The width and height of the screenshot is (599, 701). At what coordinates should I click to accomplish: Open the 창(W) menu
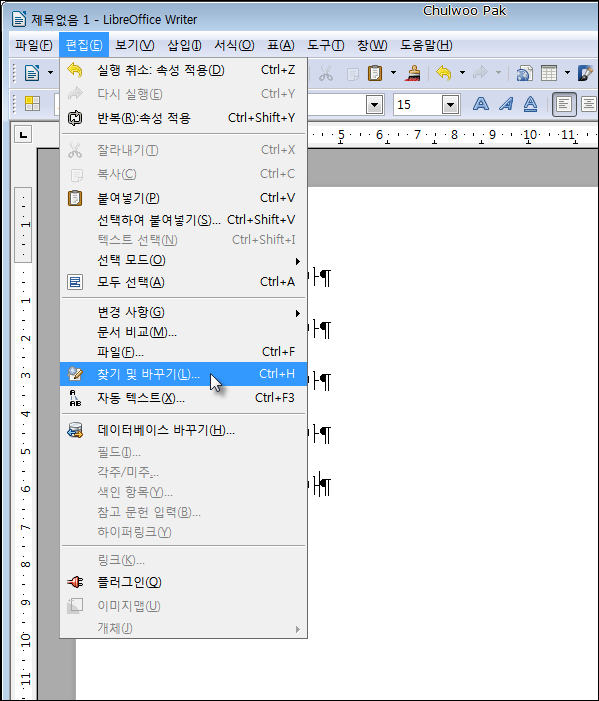coord(372,45)
